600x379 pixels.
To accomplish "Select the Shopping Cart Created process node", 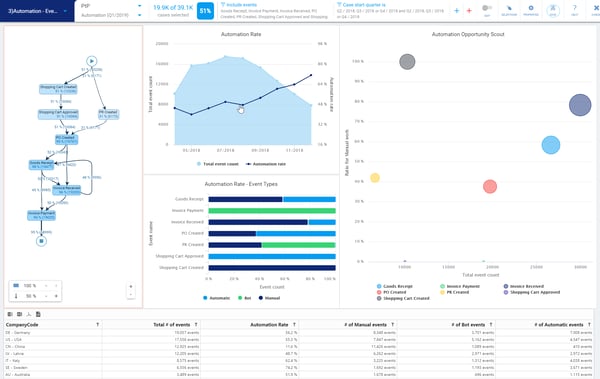I will click(58, 89).
